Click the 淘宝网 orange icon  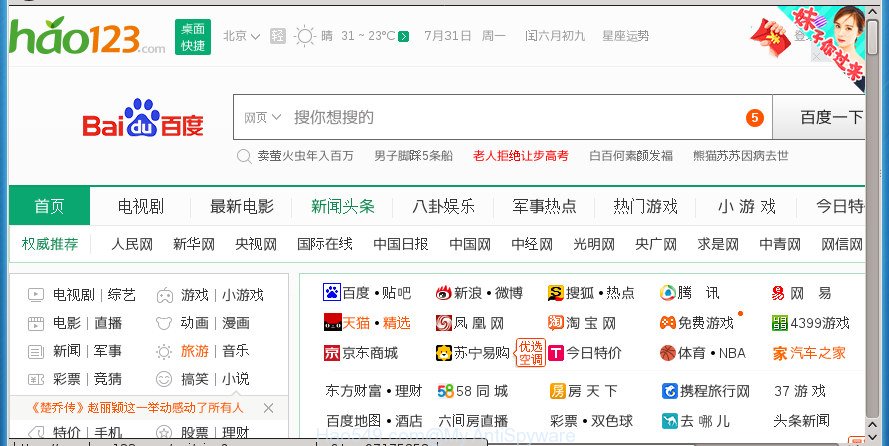point(556,323)
